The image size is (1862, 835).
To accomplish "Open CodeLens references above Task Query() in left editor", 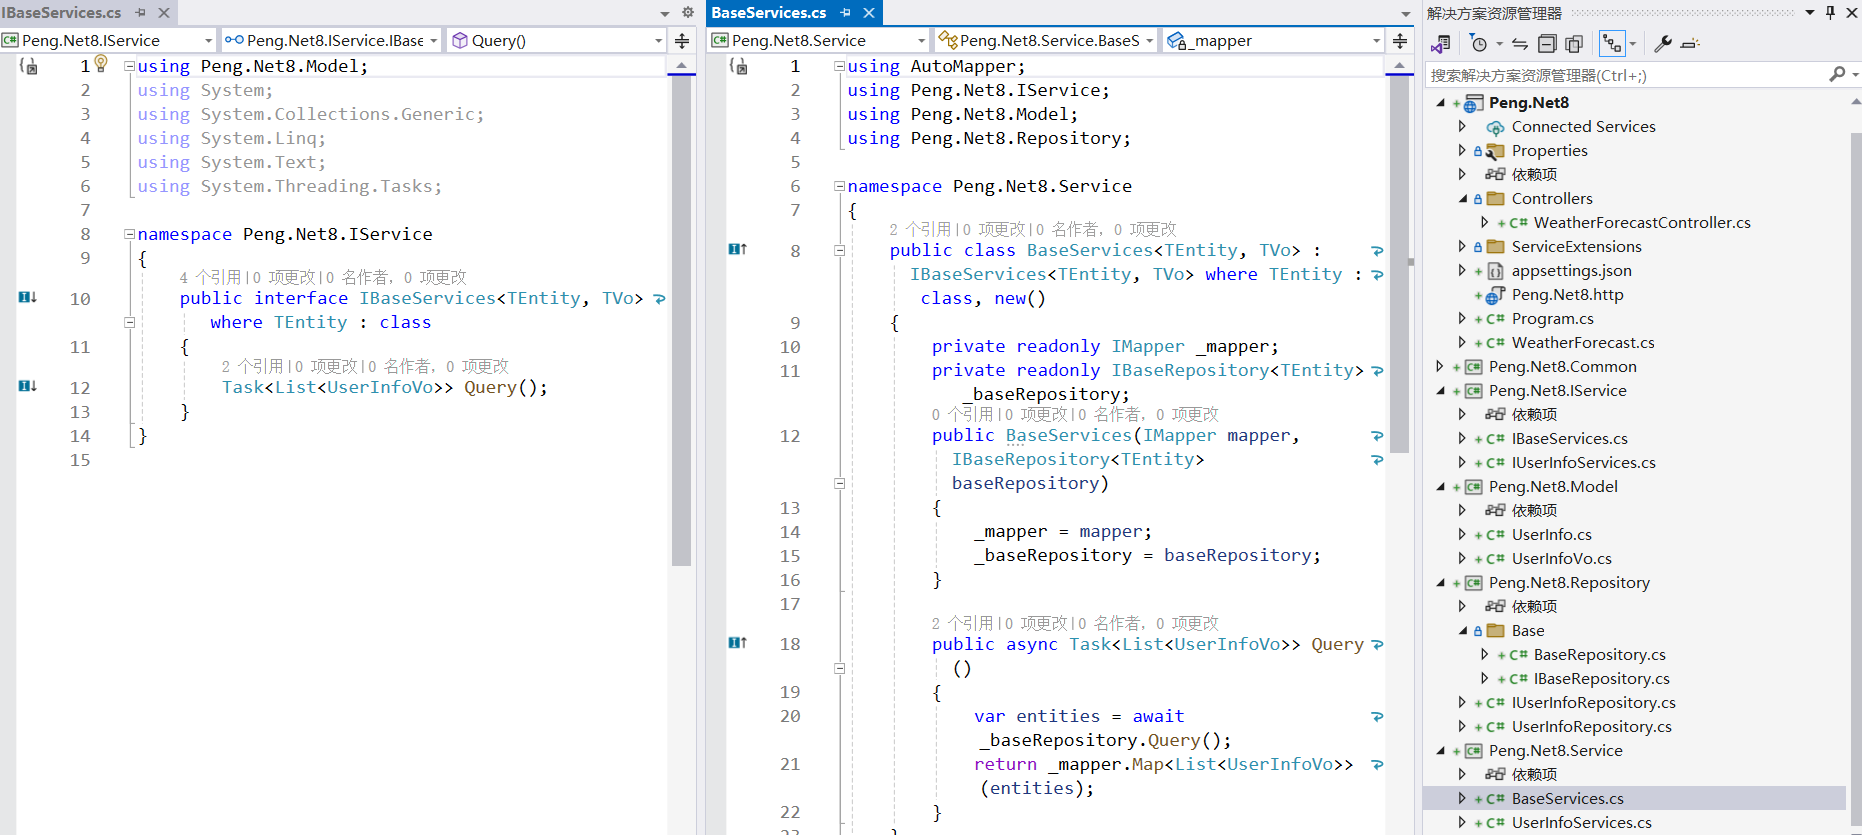I will tap(252, 366).
